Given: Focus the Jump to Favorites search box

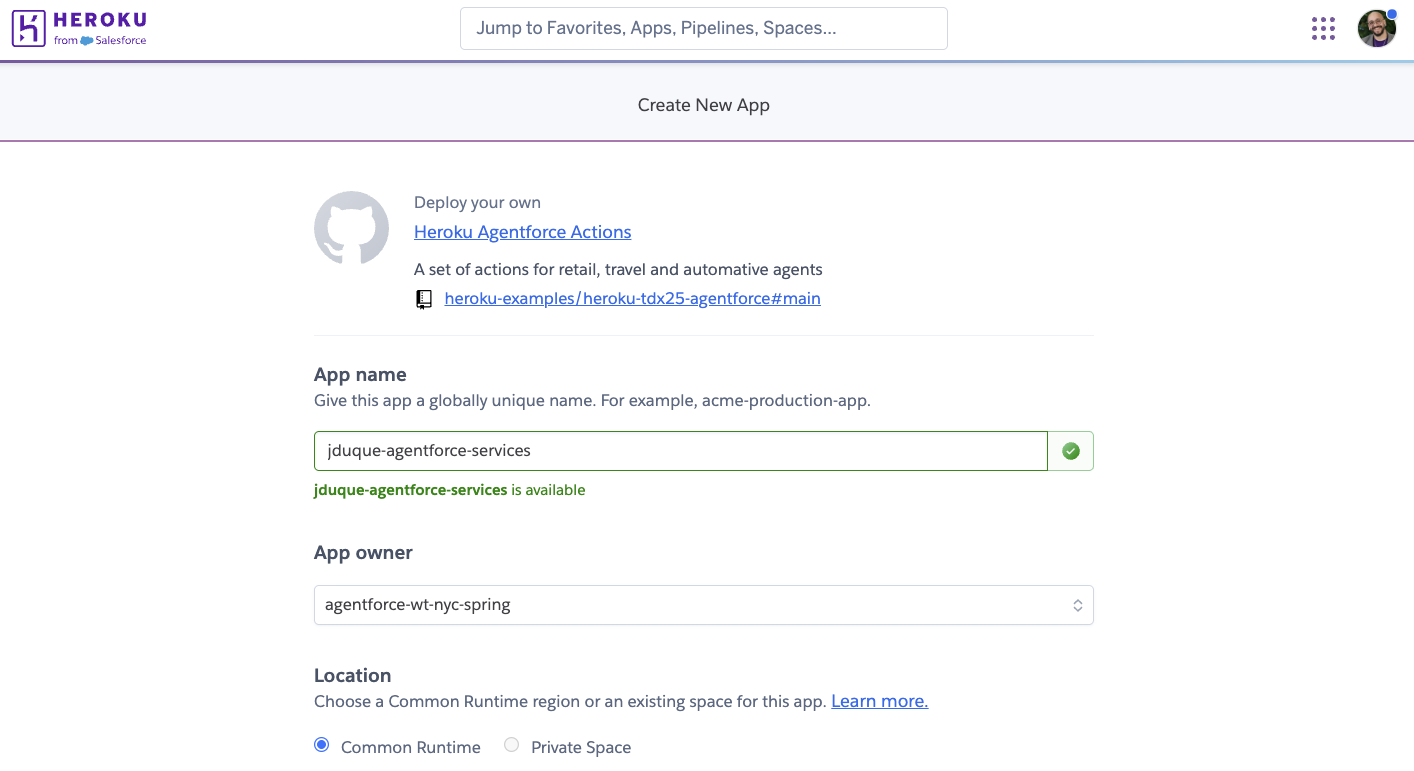Looking at the screenshot, I should pos(703,28).
